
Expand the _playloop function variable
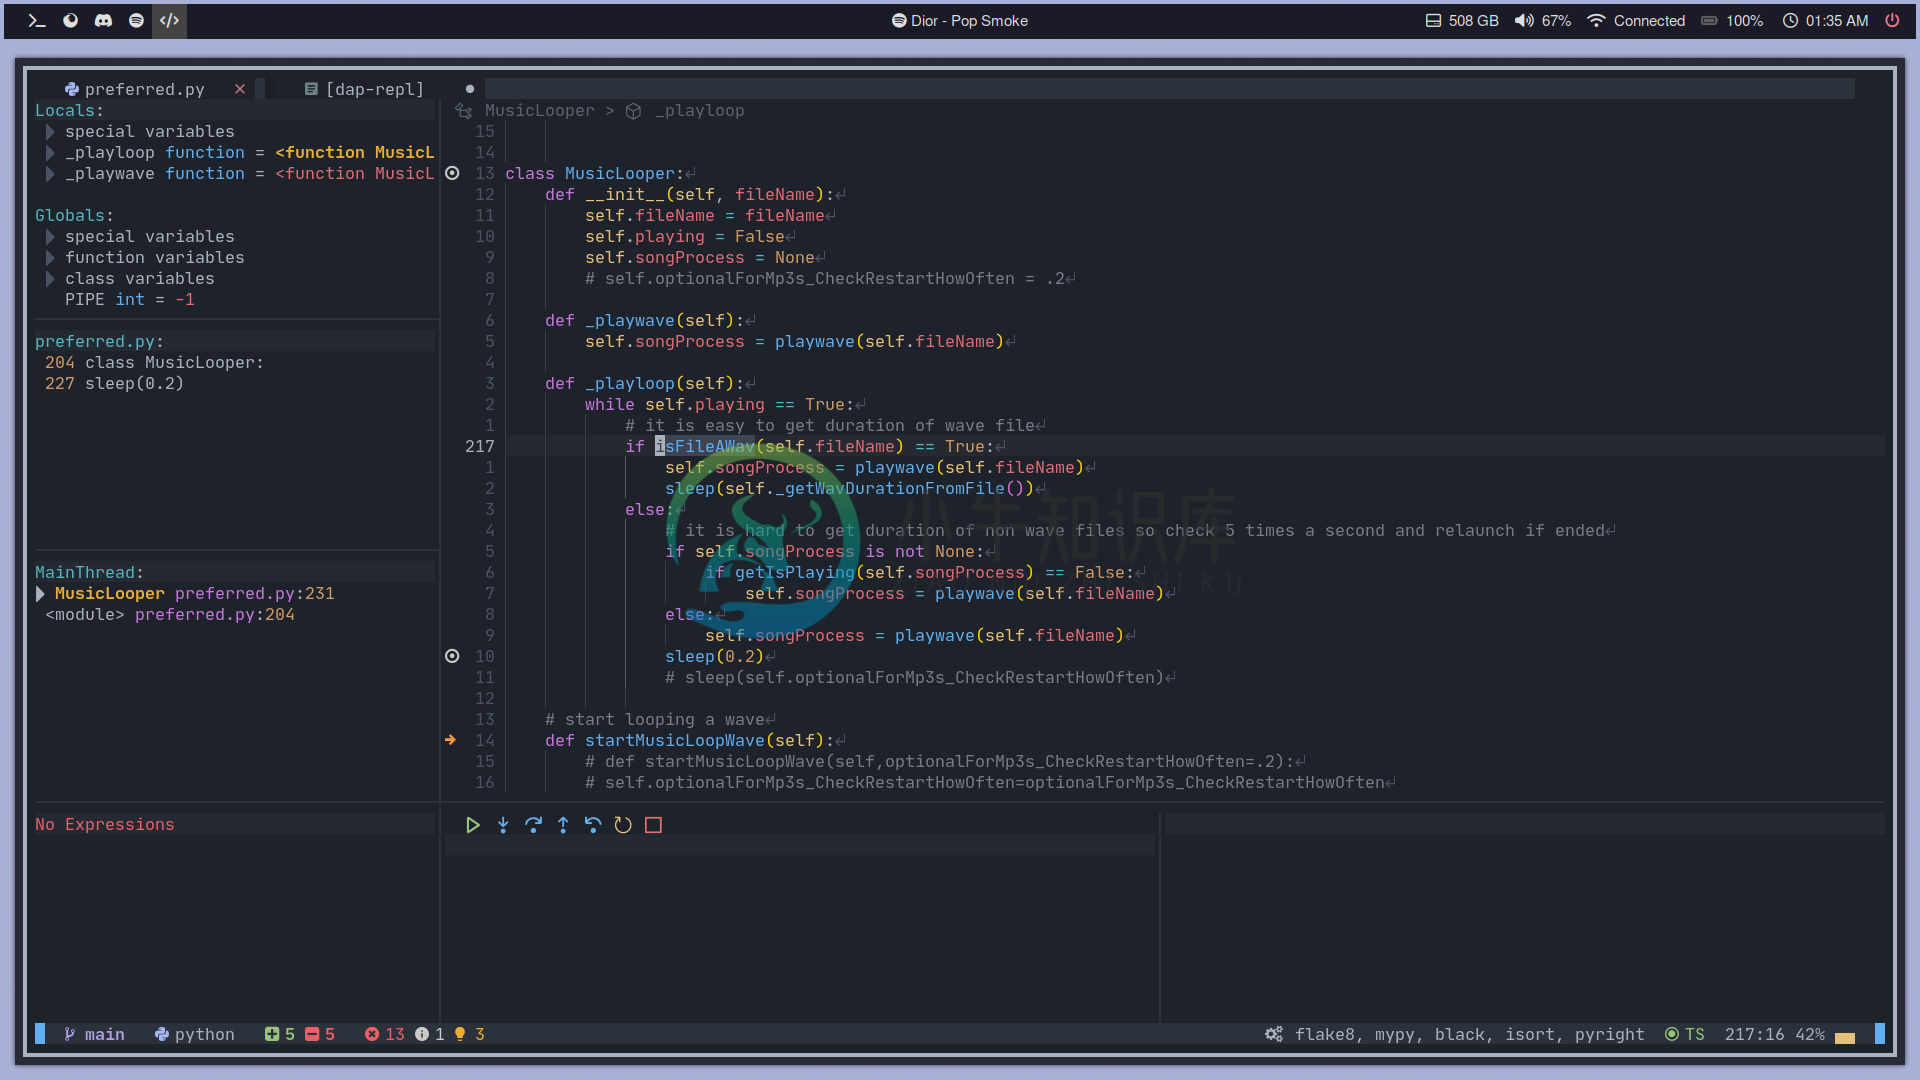[x=50, y=152]
